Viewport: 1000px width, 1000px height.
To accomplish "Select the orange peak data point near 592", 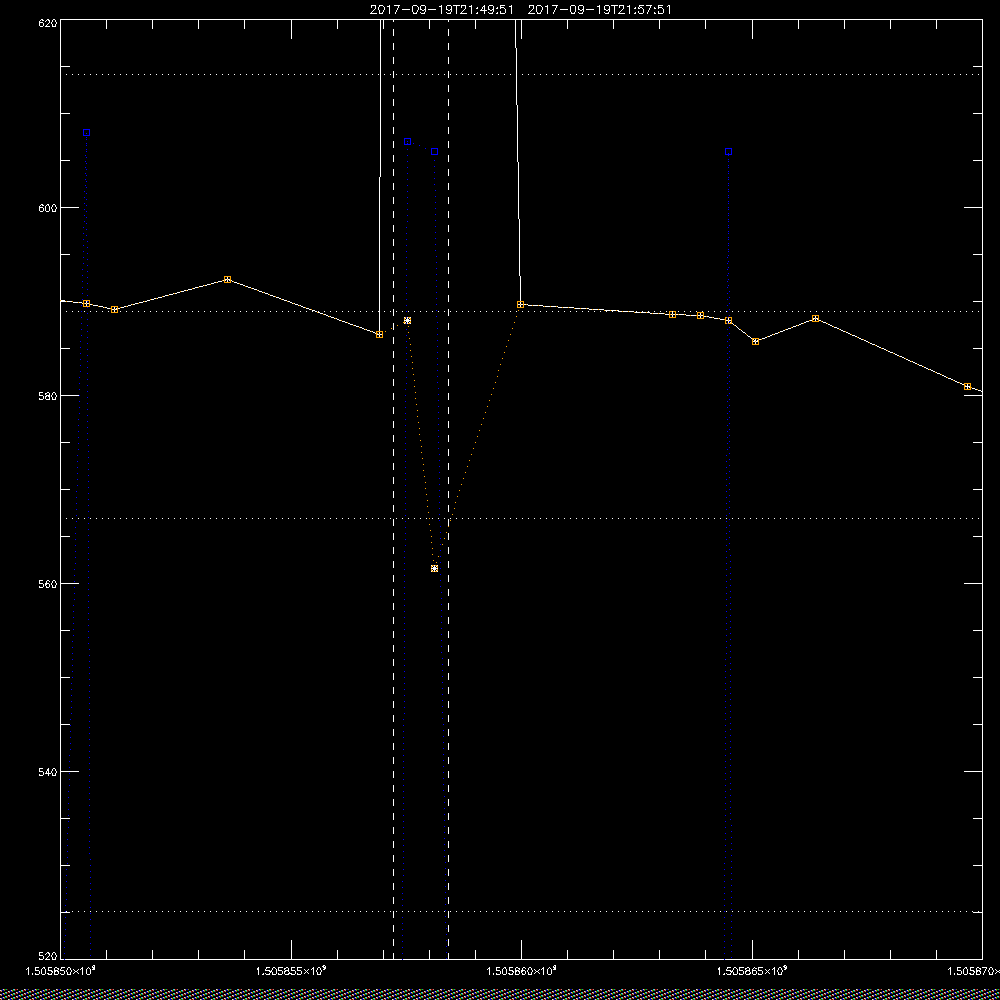I will [228, 280].
